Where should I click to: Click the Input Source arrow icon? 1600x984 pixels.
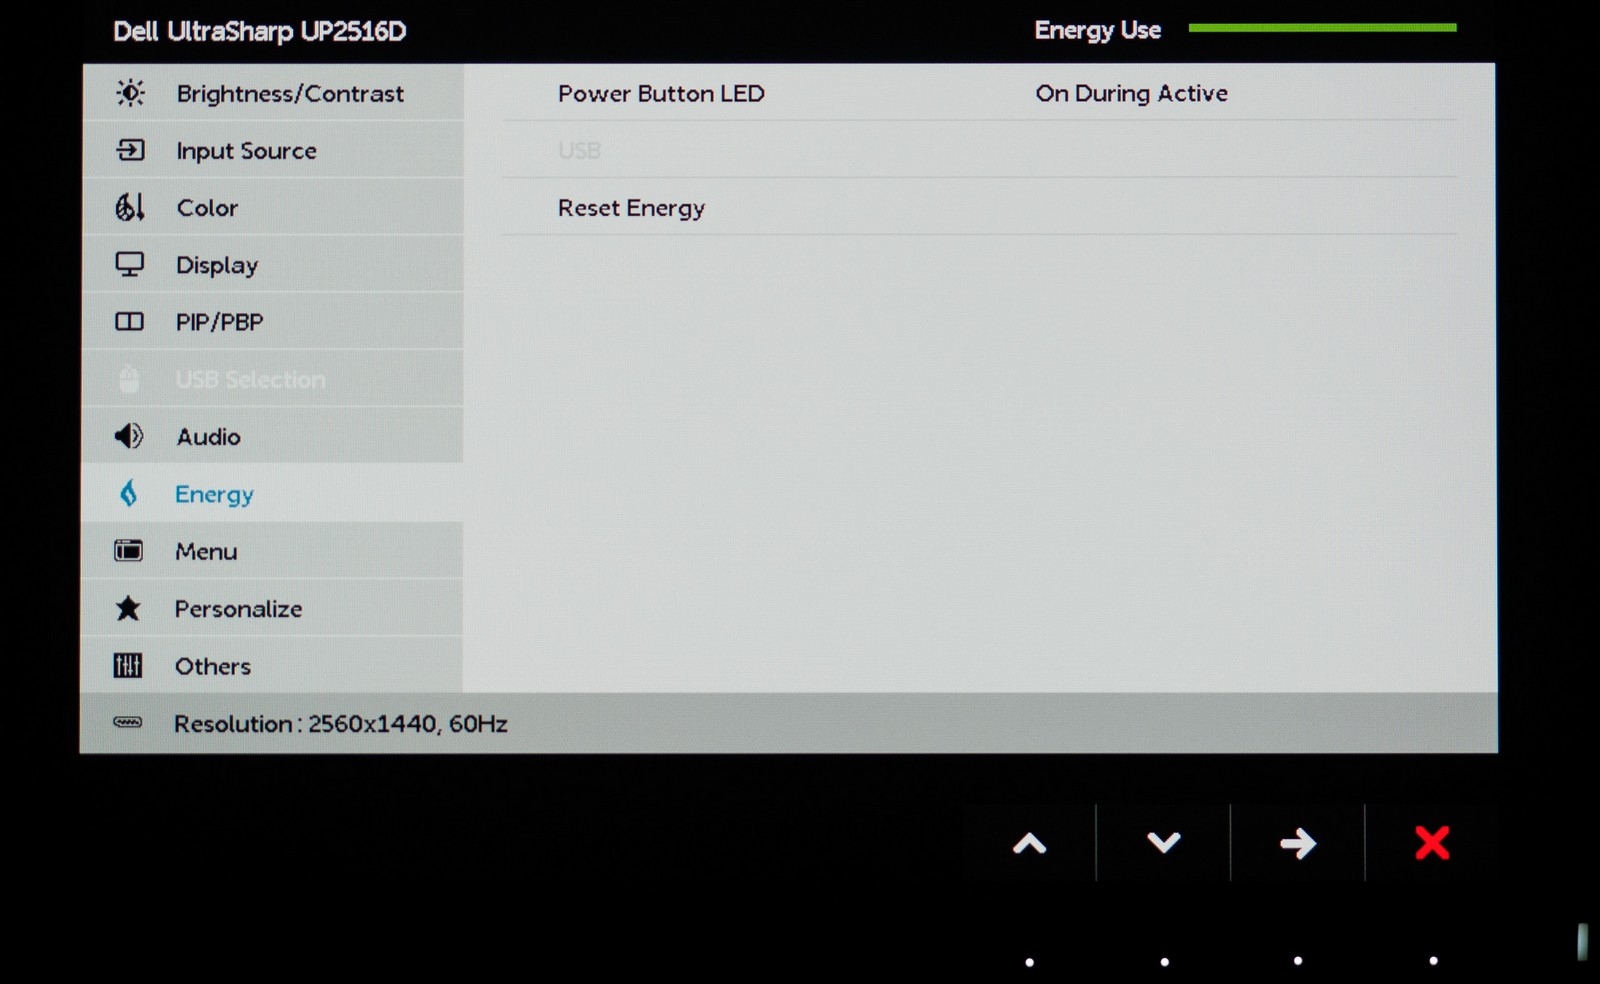click(x=130, y=150)
